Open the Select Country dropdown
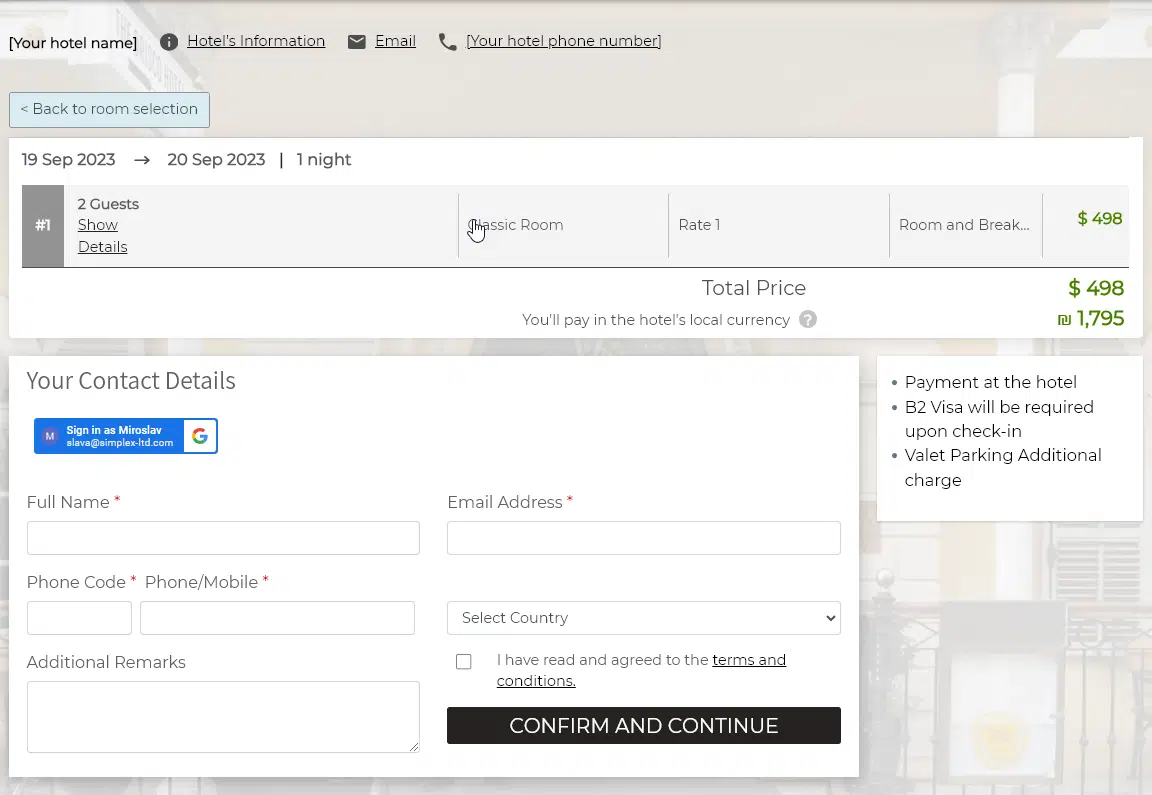This screenshot has height=795, width=1152. (643, 618)
